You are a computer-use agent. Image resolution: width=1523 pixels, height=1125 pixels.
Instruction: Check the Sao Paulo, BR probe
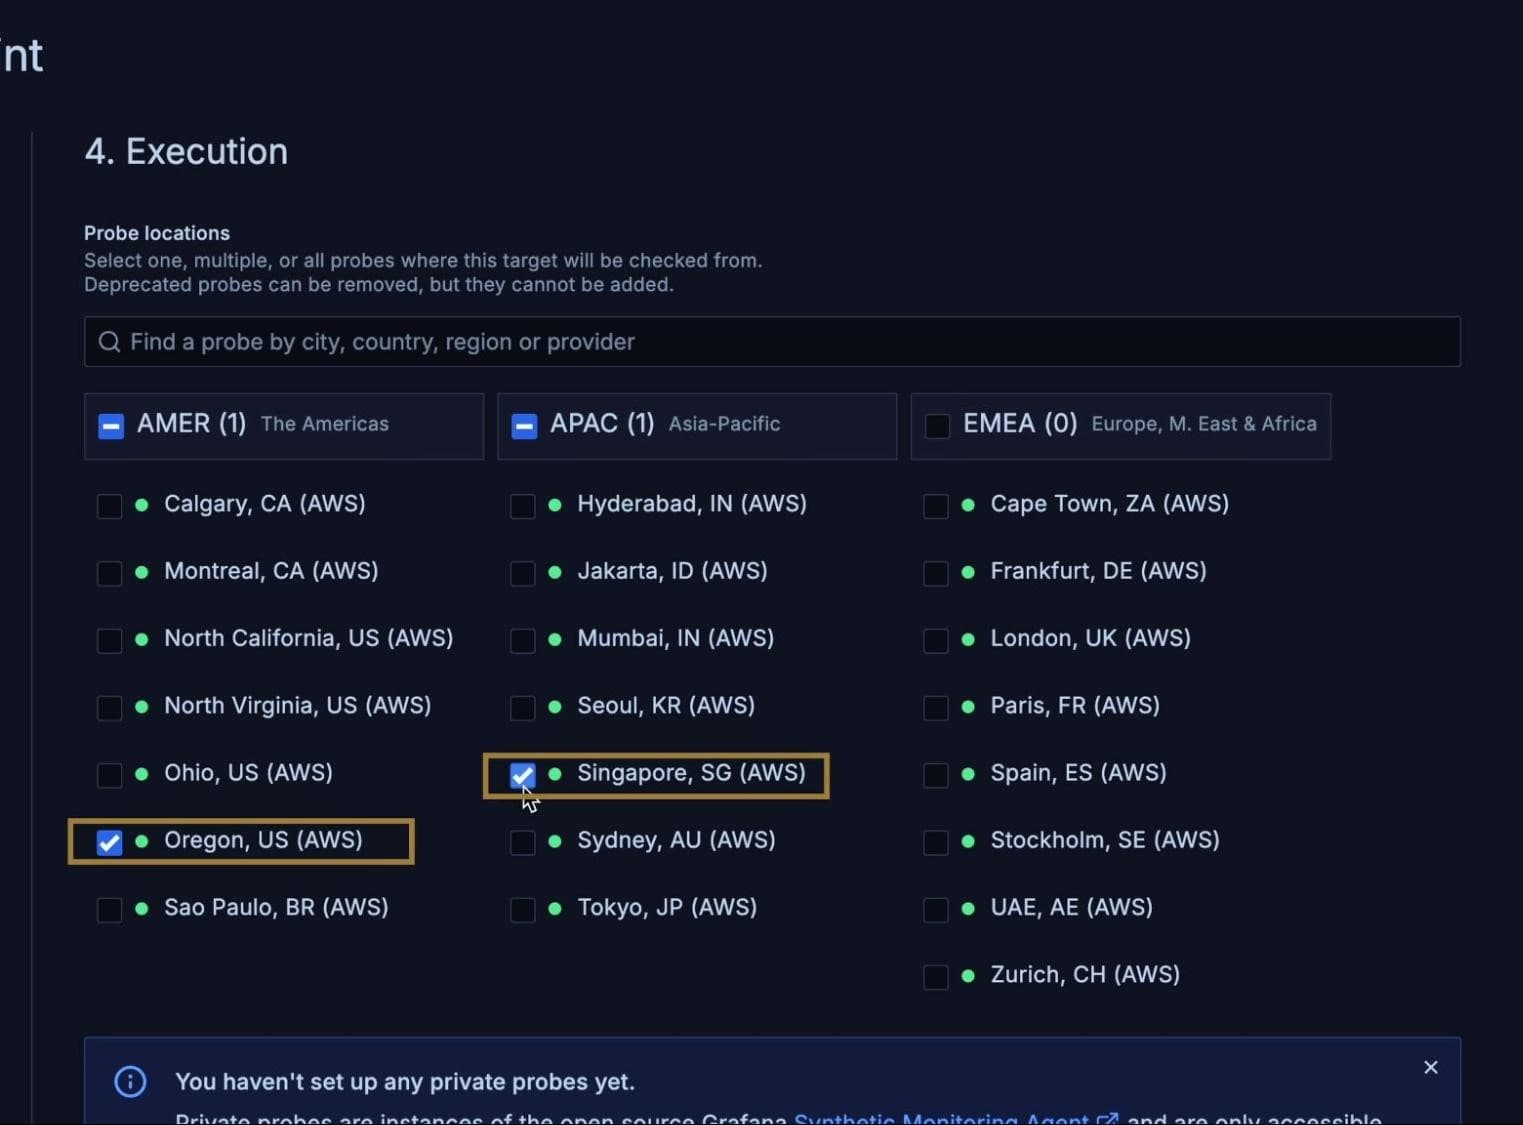coord(110,909)
